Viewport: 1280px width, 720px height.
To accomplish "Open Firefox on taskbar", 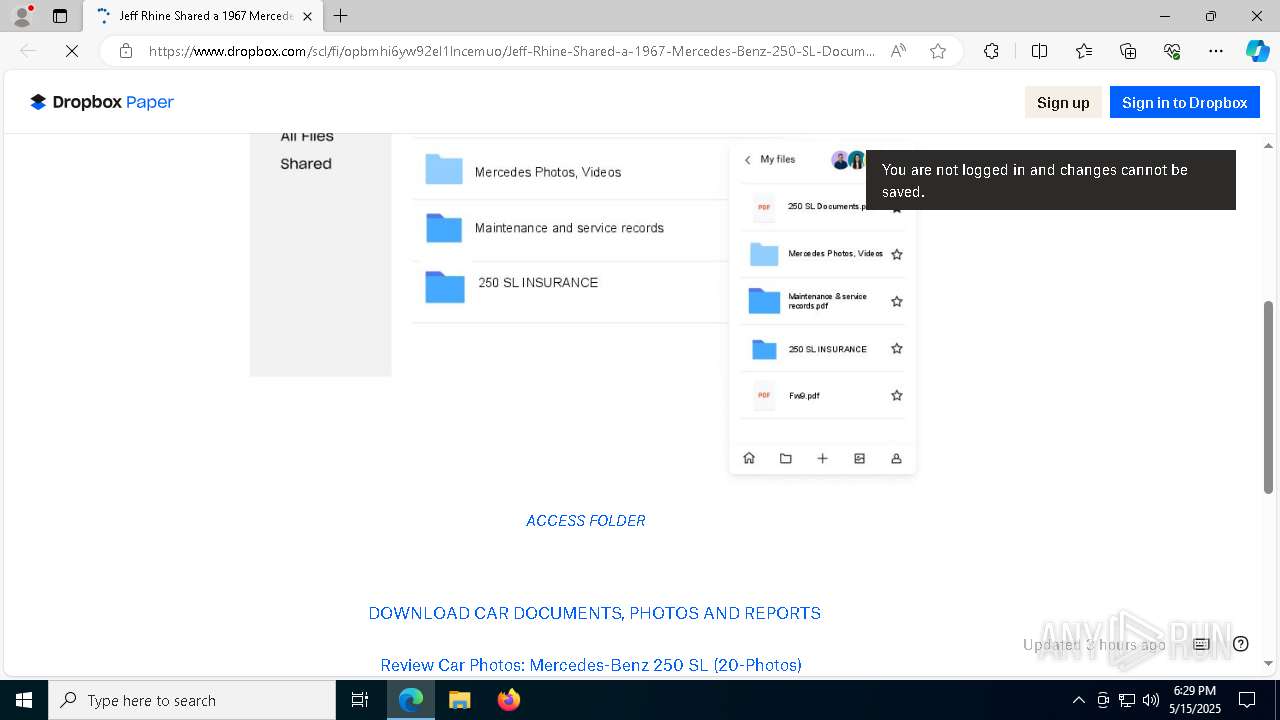I will tap(508, 700).
